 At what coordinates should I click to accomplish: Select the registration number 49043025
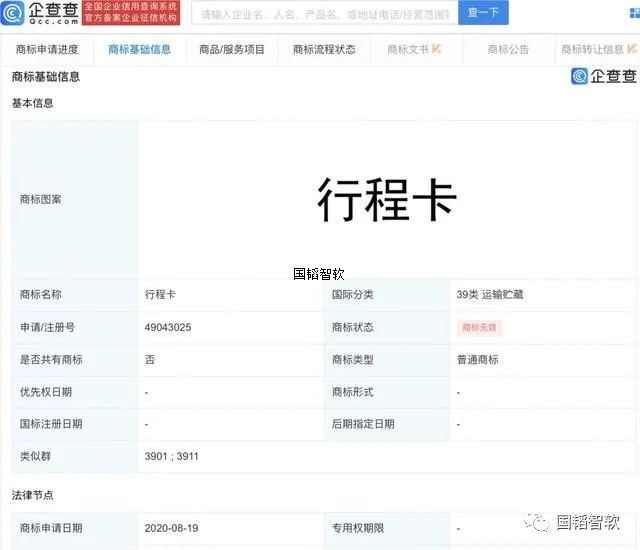point(168,327)
